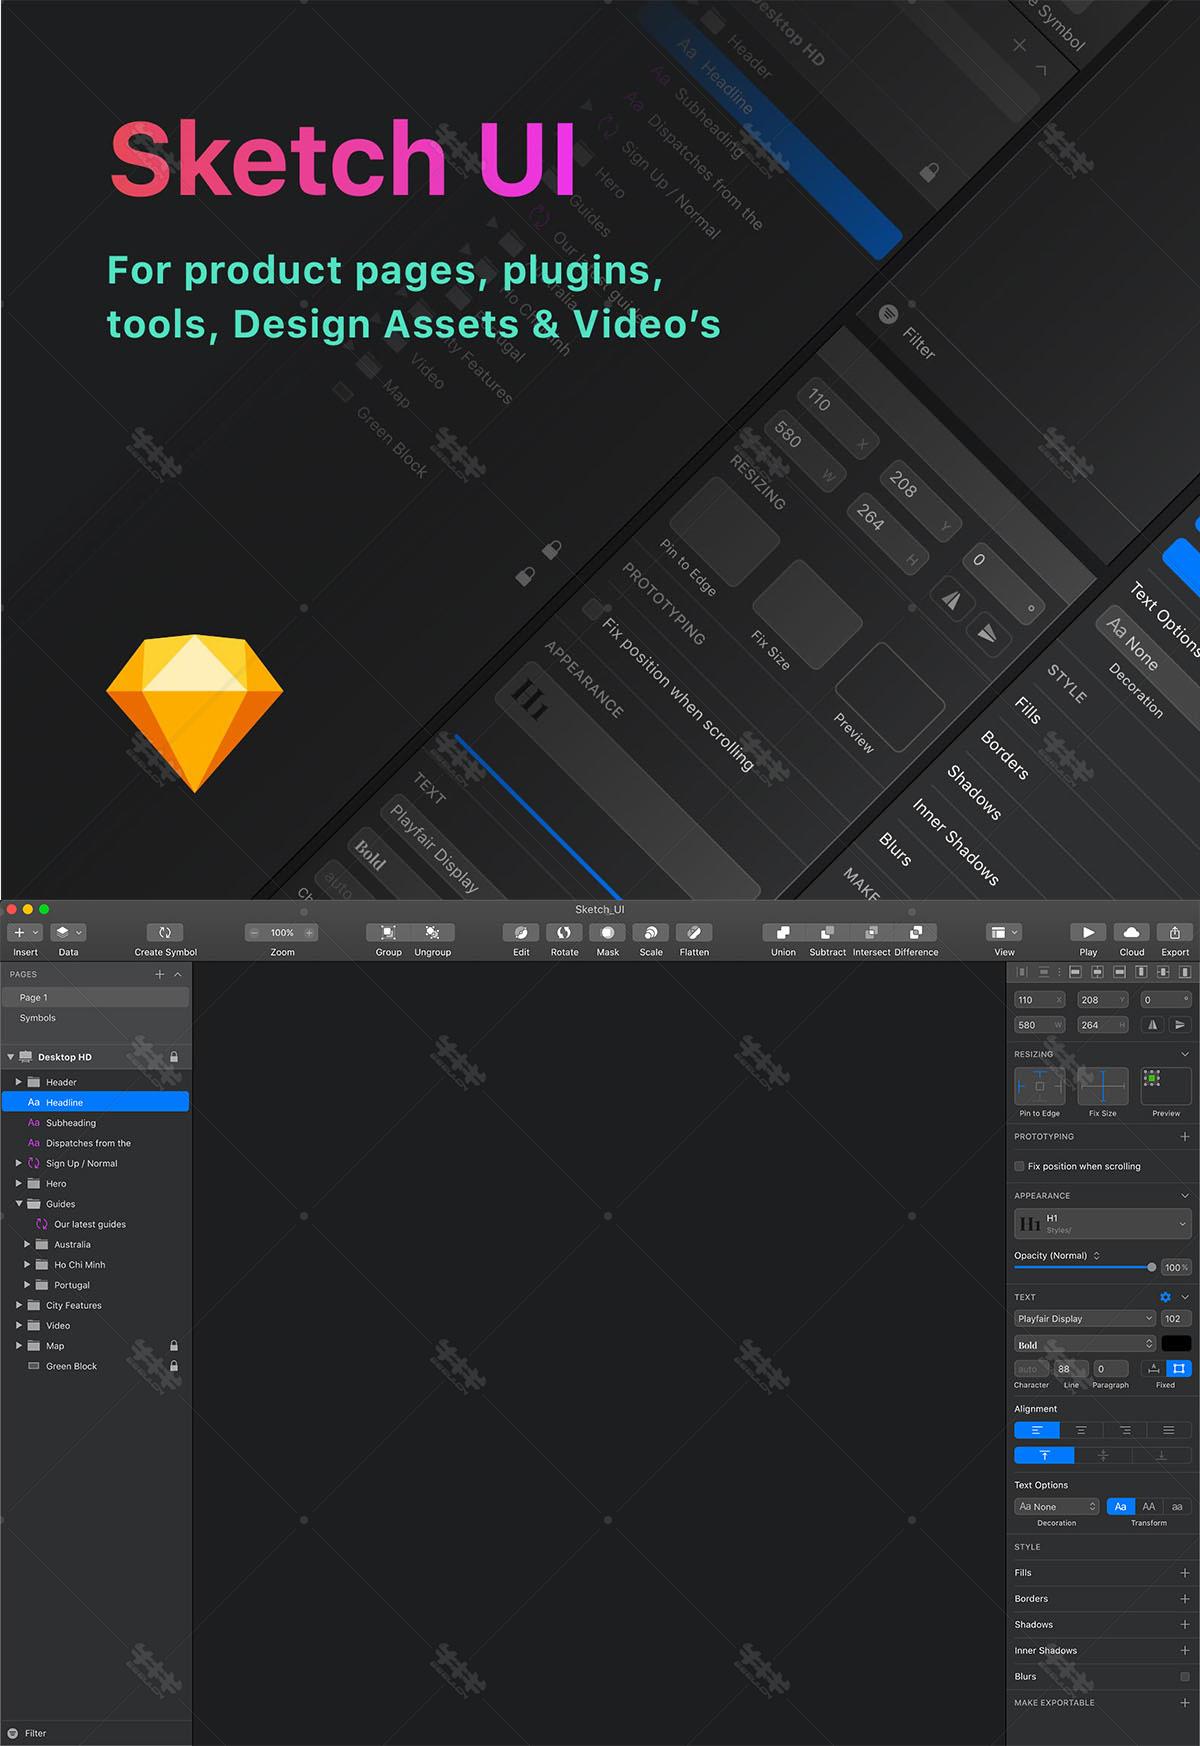Select left text alignment
The image size is (1200, 1746).
pyautogui.click(x=1037, y=1430)
